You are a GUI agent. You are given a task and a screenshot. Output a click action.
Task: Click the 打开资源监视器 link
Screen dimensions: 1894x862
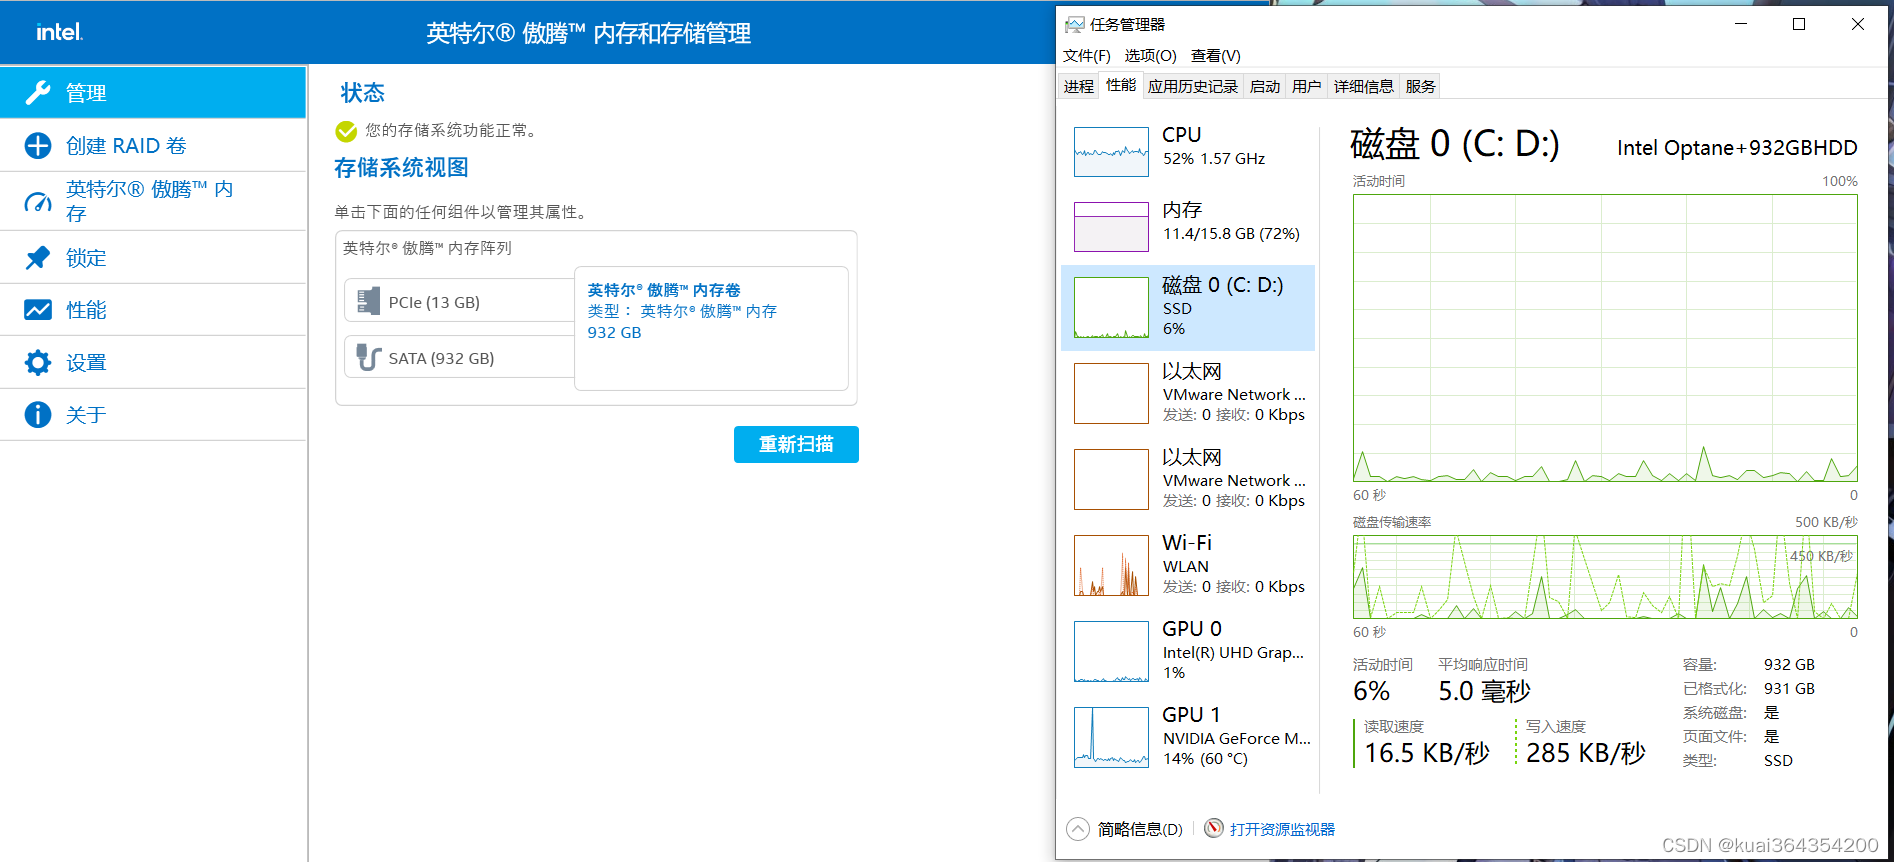click(1282, 829)
